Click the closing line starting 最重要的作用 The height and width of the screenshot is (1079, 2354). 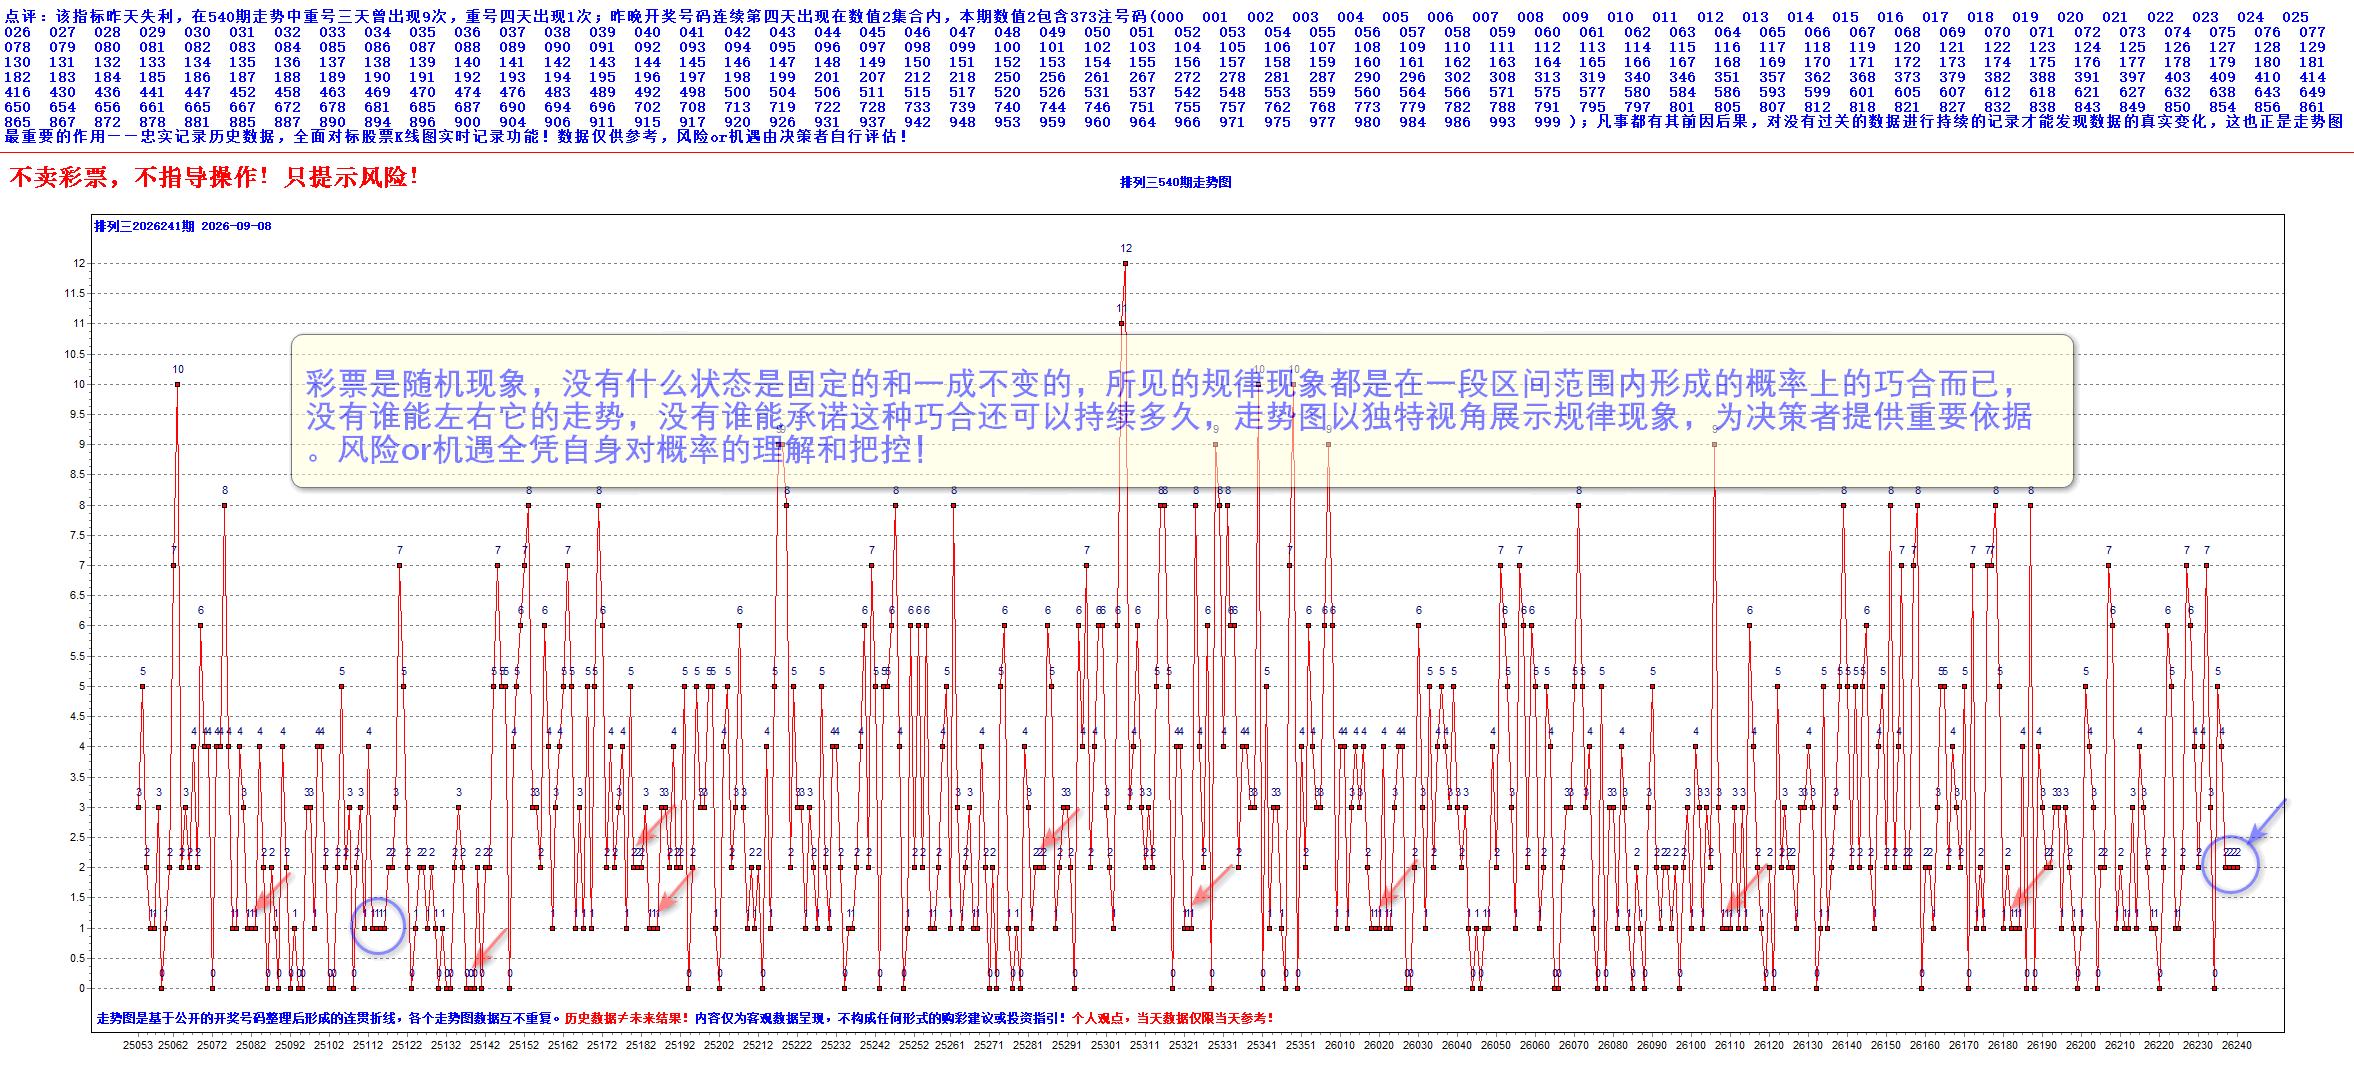pos(457,136)
